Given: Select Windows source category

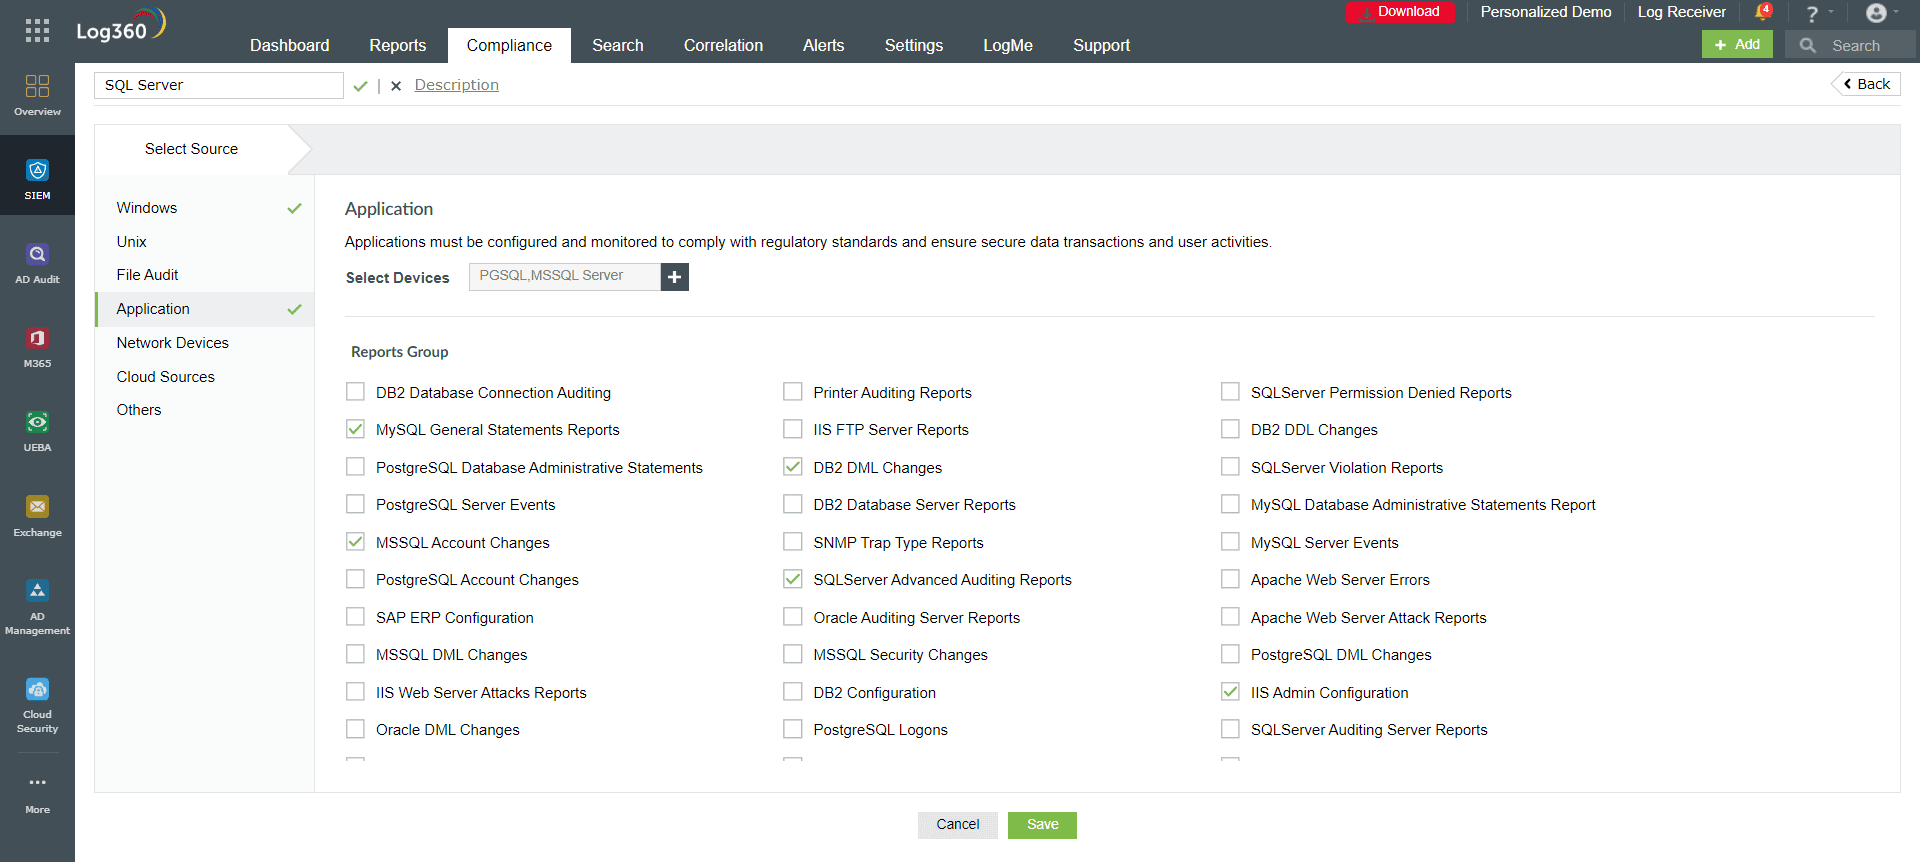Looking at the screenshot, I should tap(205, 208).
